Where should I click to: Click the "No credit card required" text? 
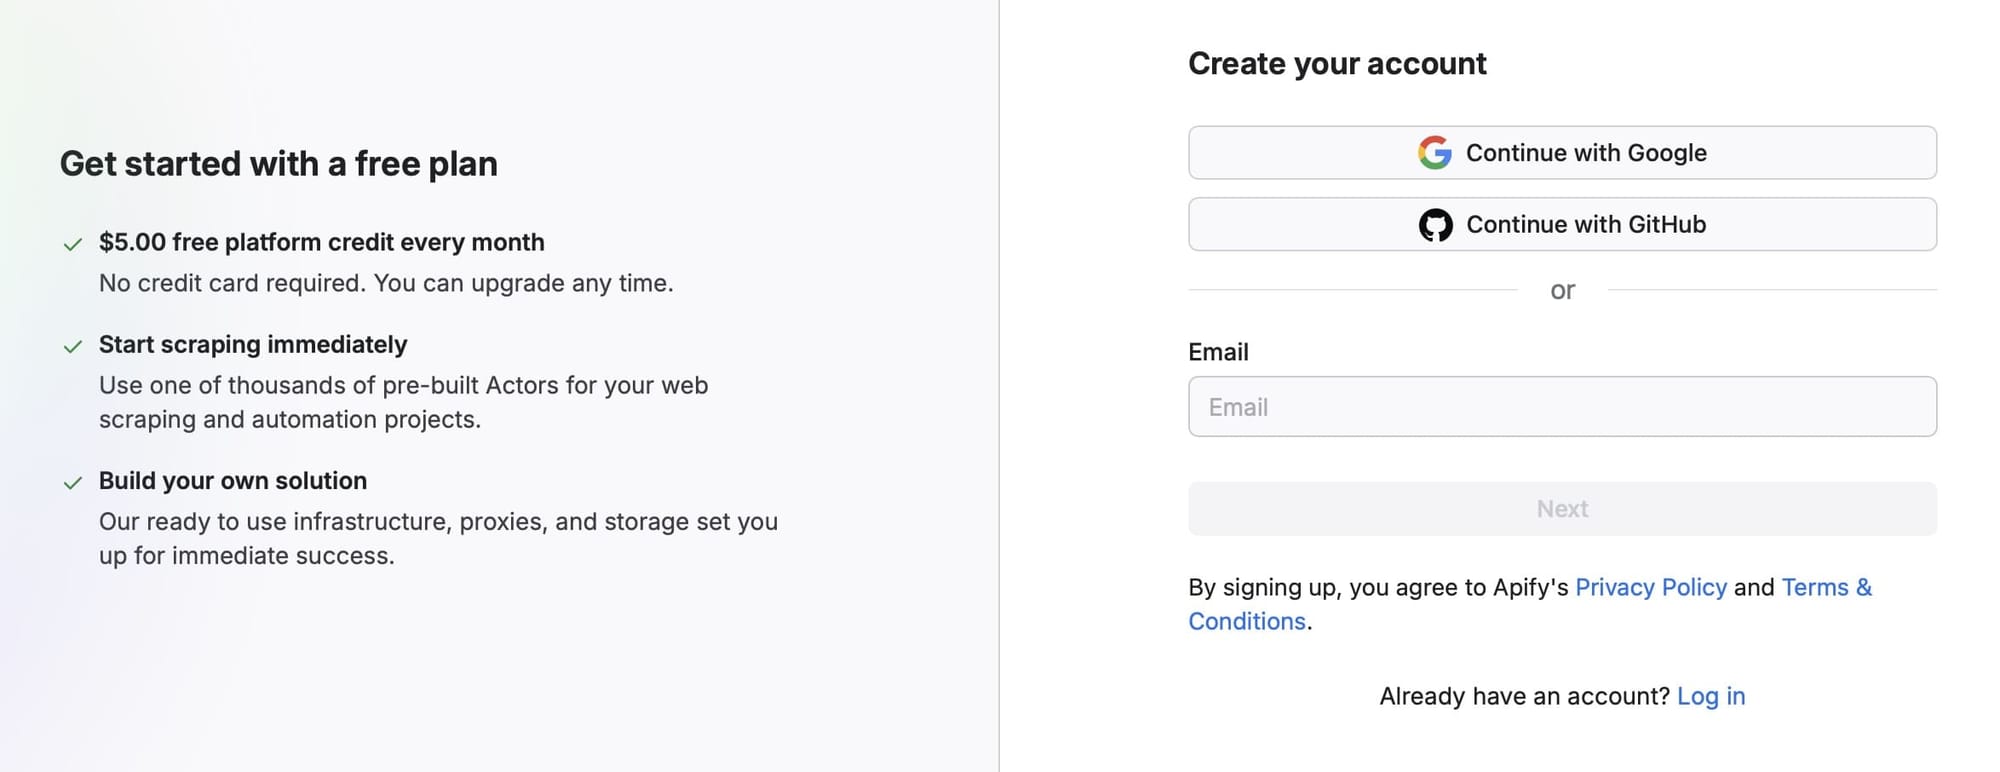386,283
